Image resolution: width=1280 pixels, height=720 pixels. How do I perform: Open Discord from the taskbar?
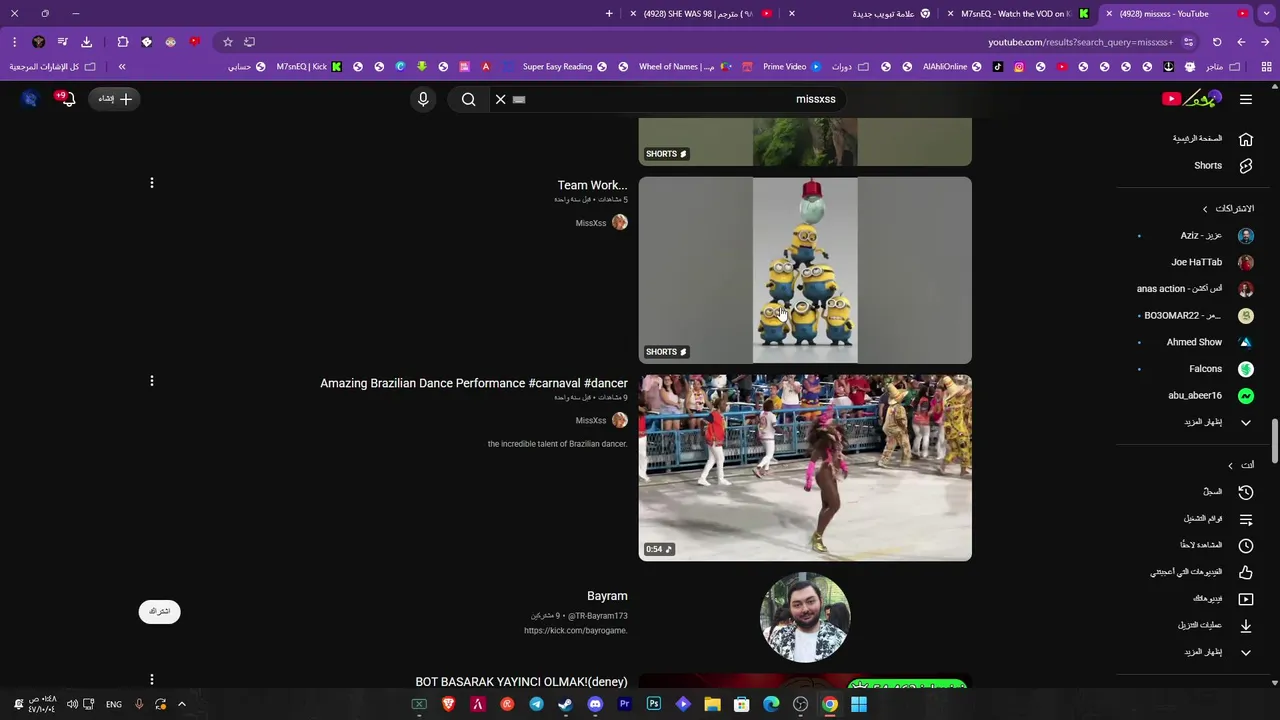[x=595, y=704]
